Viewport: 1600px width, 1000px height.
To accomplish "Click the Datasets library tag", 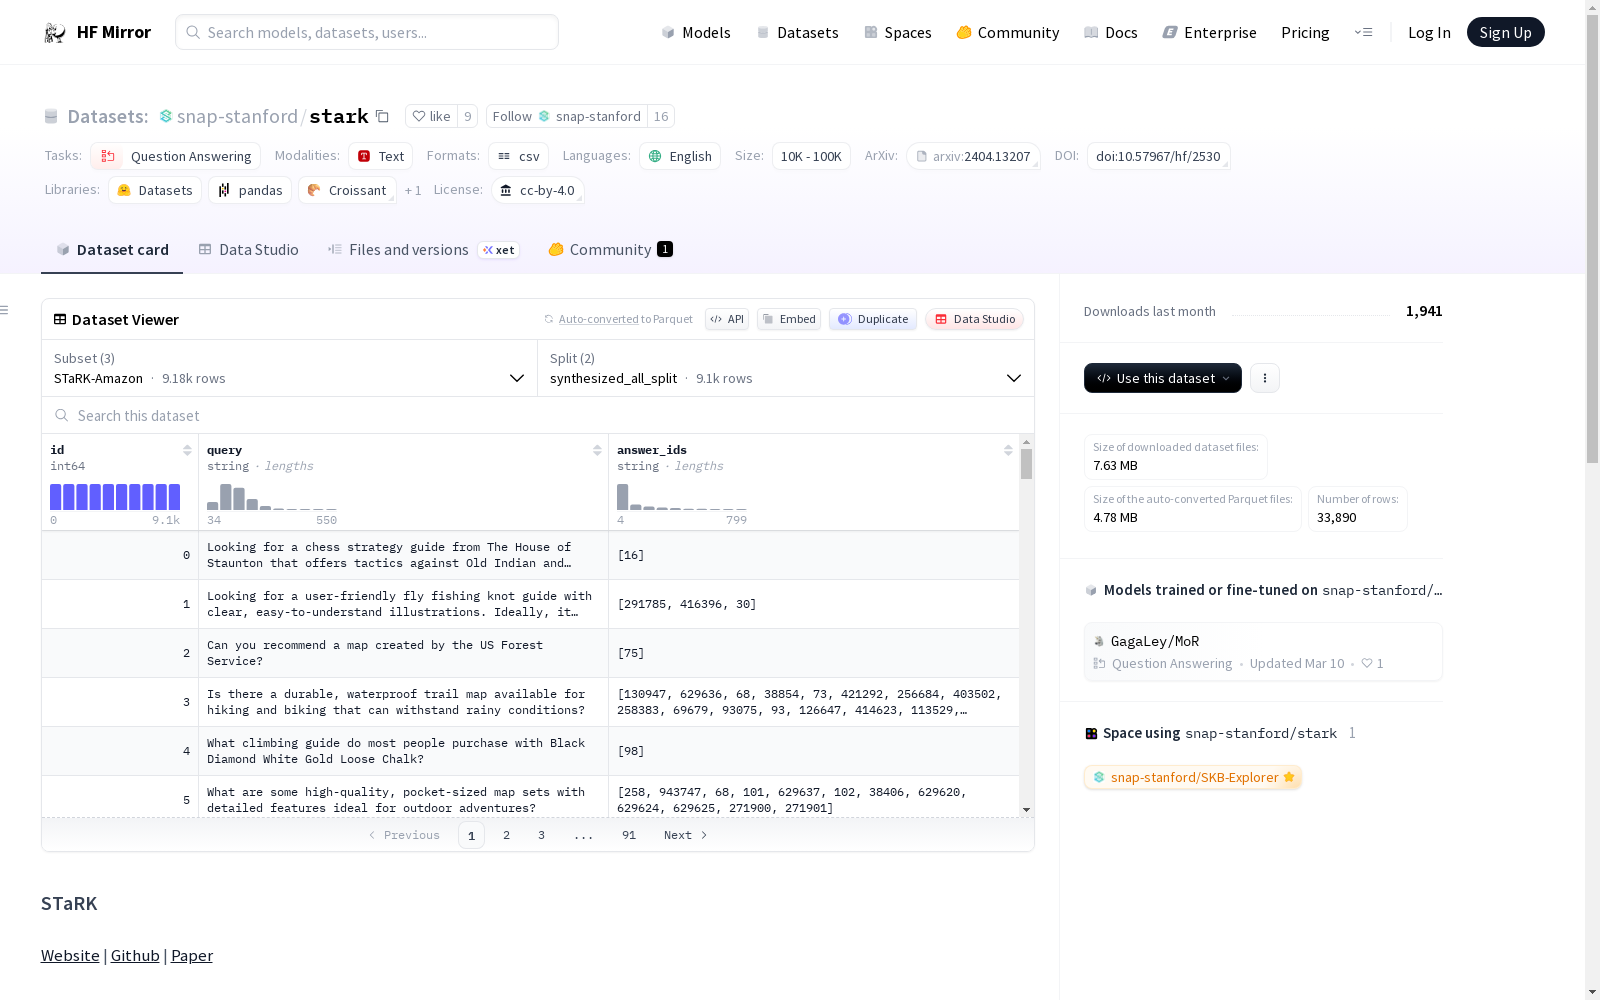I will coord(155,190).
